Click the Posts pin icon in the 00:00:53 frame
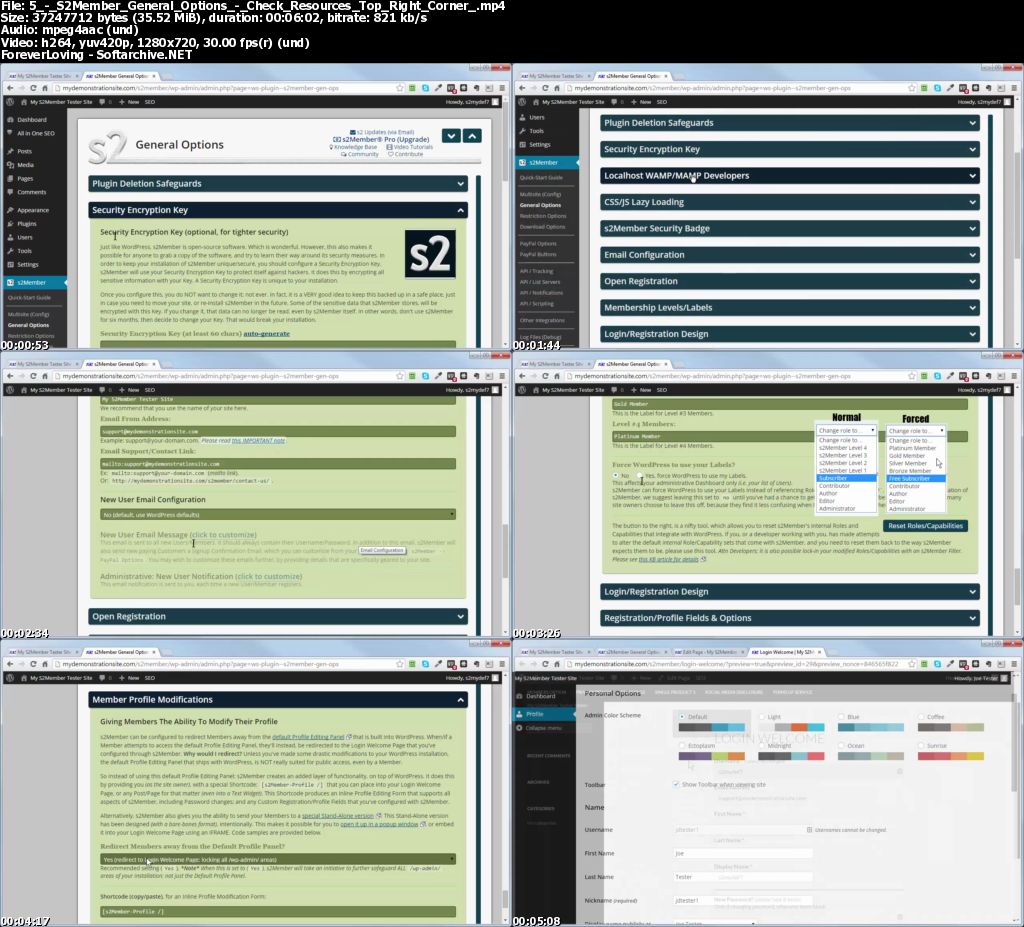This screenshot has width=1024, height=927. [10, 151]
